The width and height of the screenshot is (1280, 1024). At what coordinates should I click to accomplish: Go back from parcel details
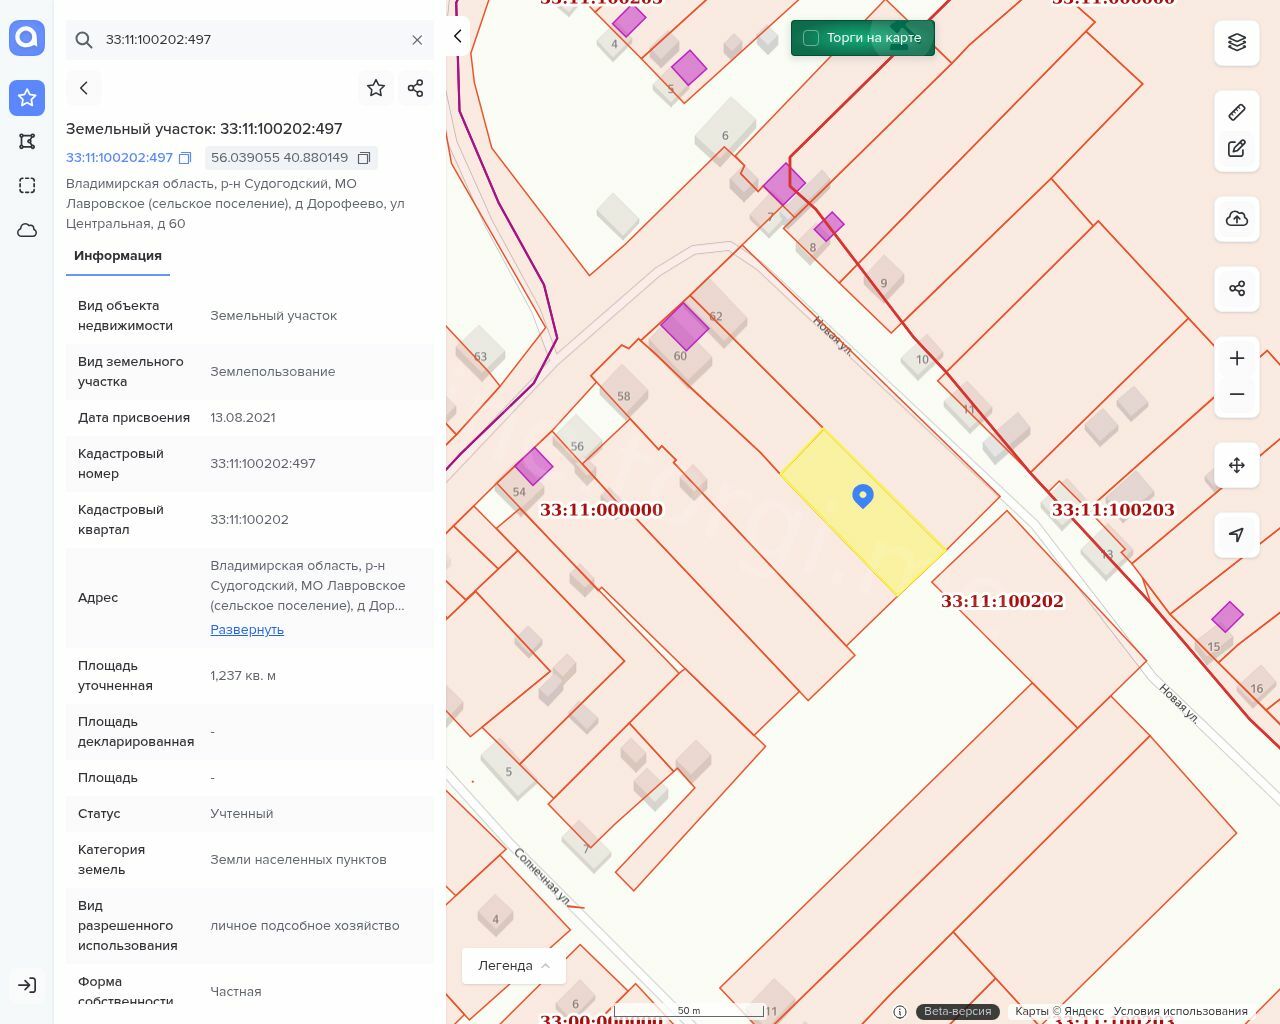coord(84,88)
